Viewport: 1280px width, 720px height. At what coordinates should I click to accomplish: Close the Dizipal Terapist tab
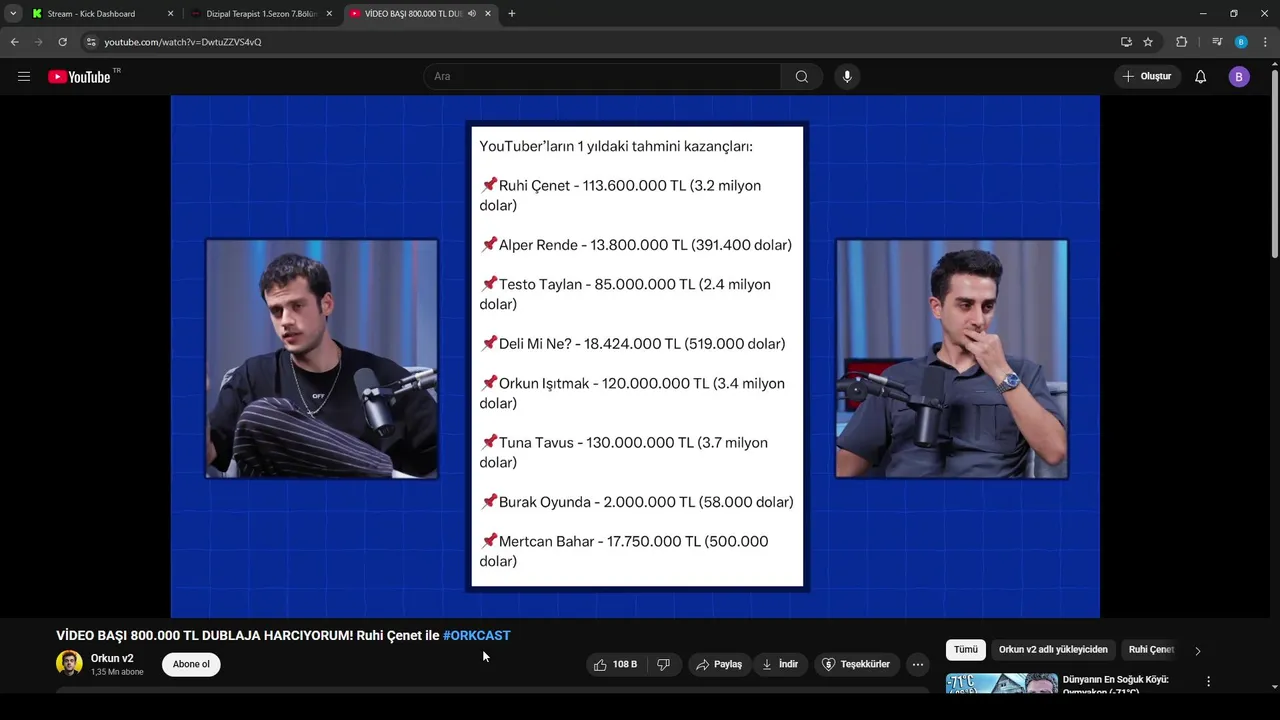[329, 14]
